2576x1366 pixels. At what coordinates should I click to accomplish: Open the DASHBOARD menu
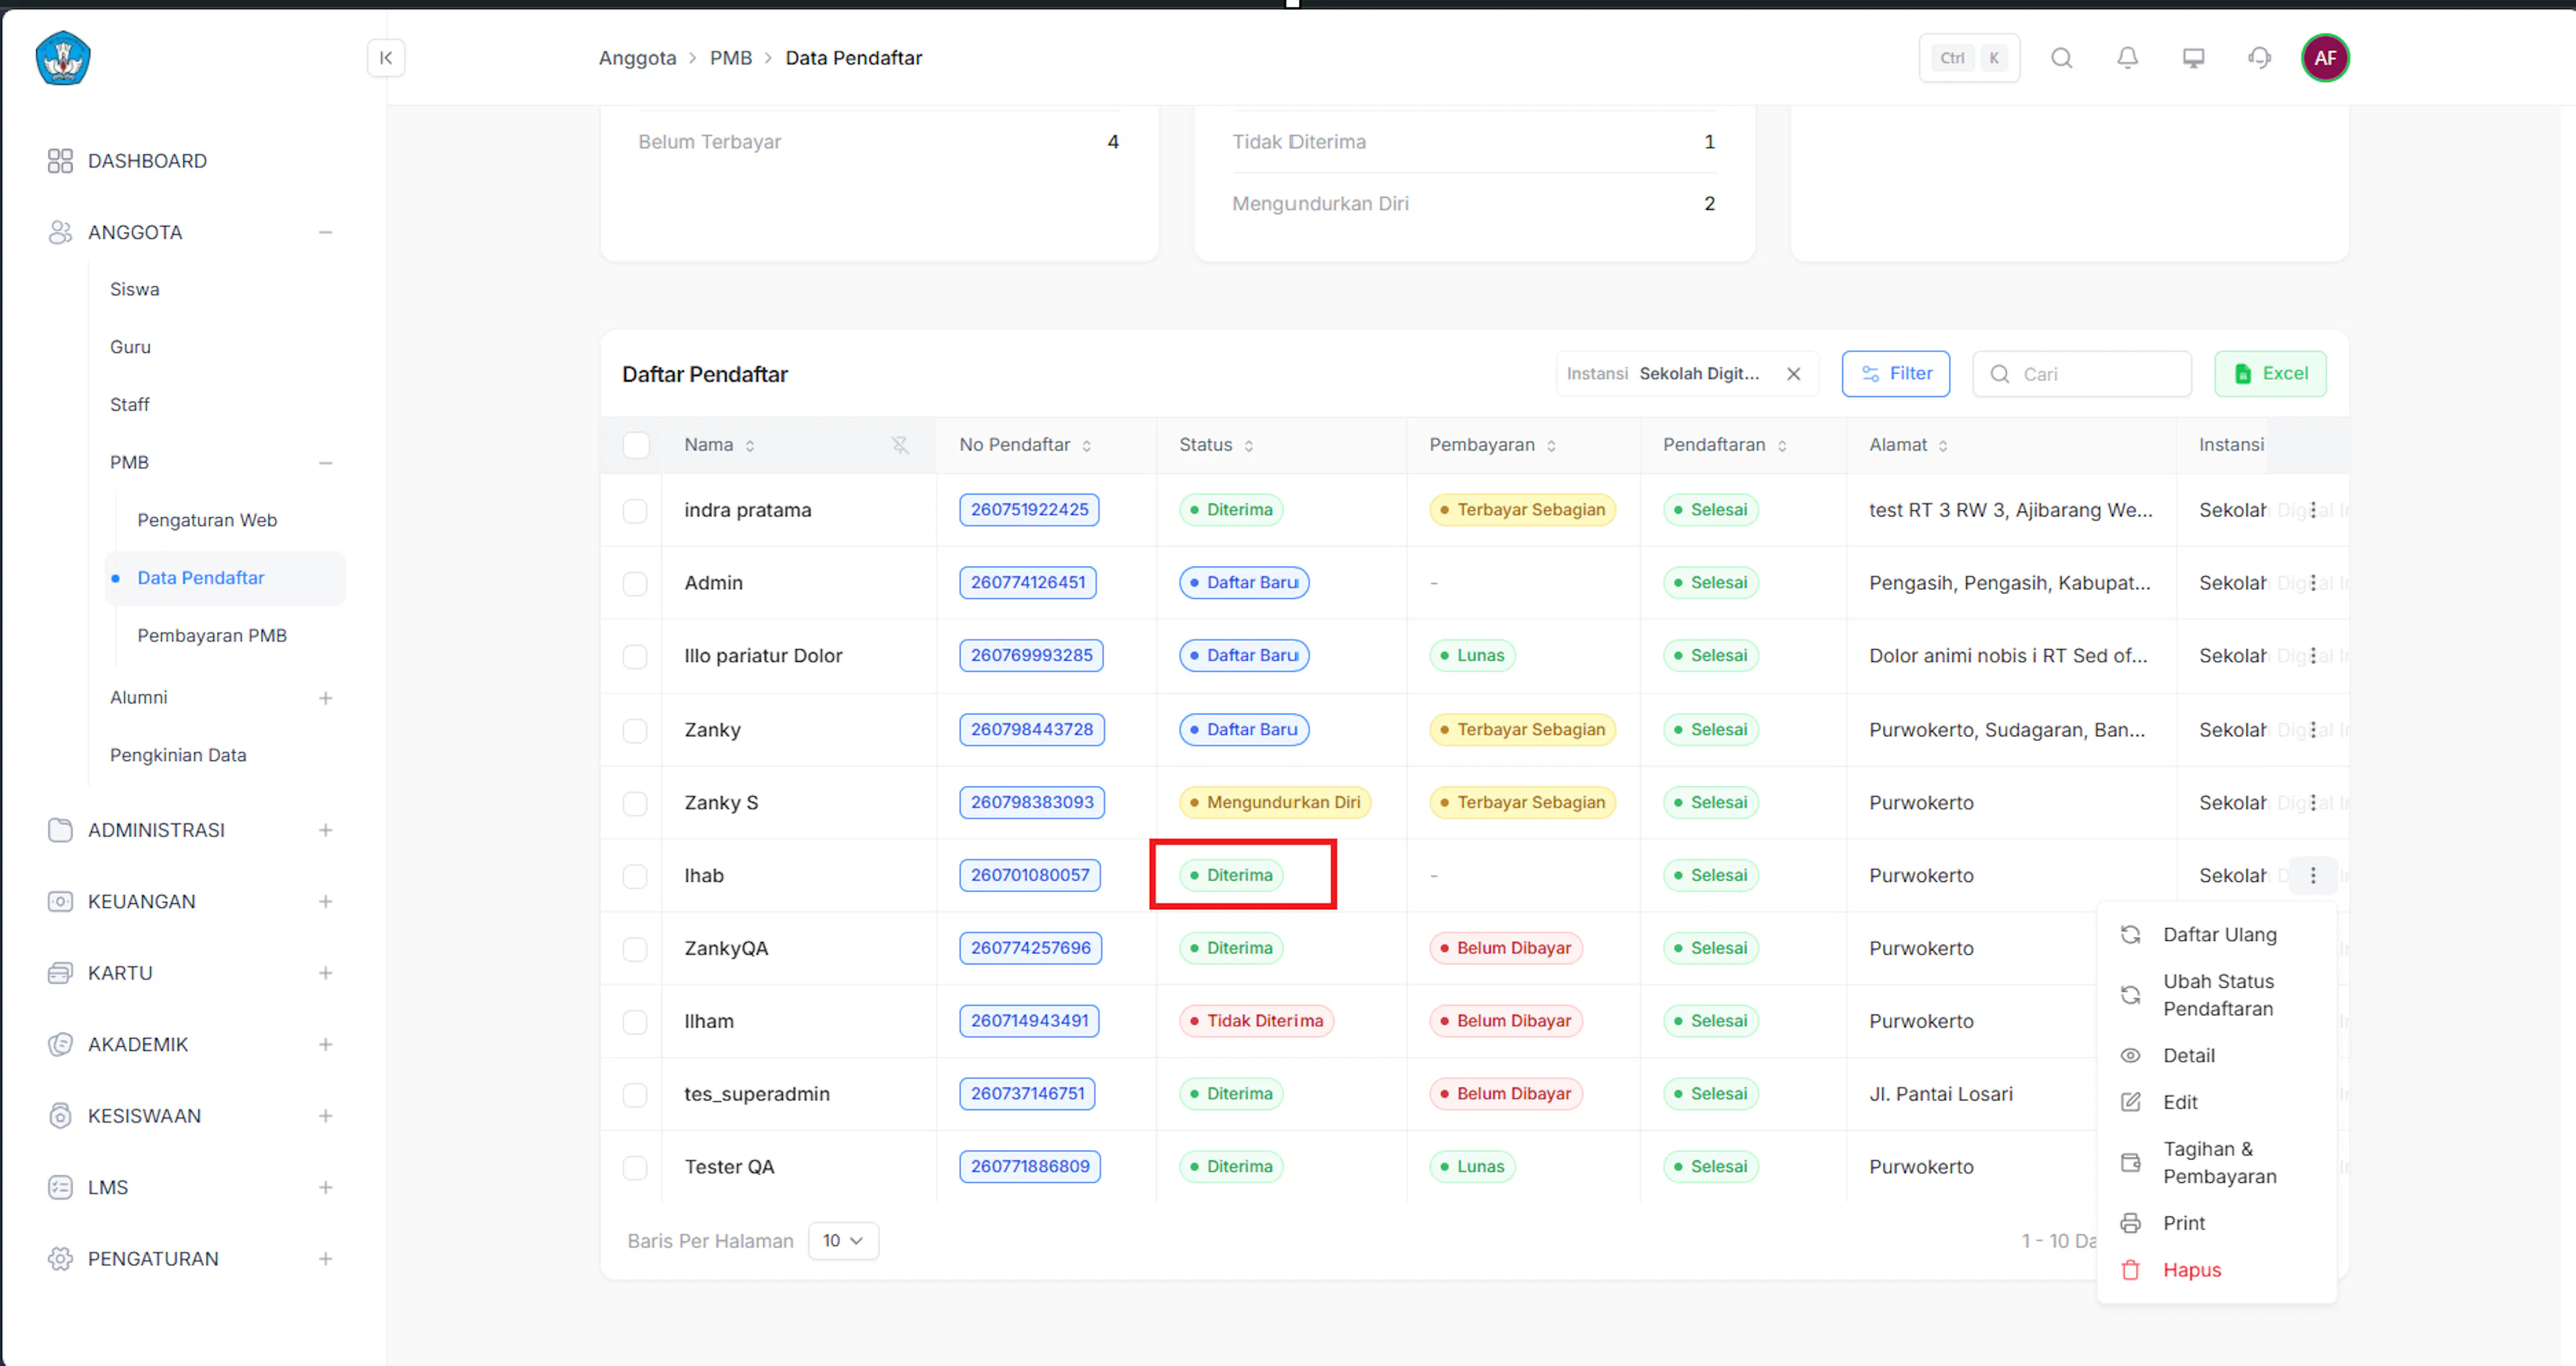pyautogui.click(x=147, y=161)
